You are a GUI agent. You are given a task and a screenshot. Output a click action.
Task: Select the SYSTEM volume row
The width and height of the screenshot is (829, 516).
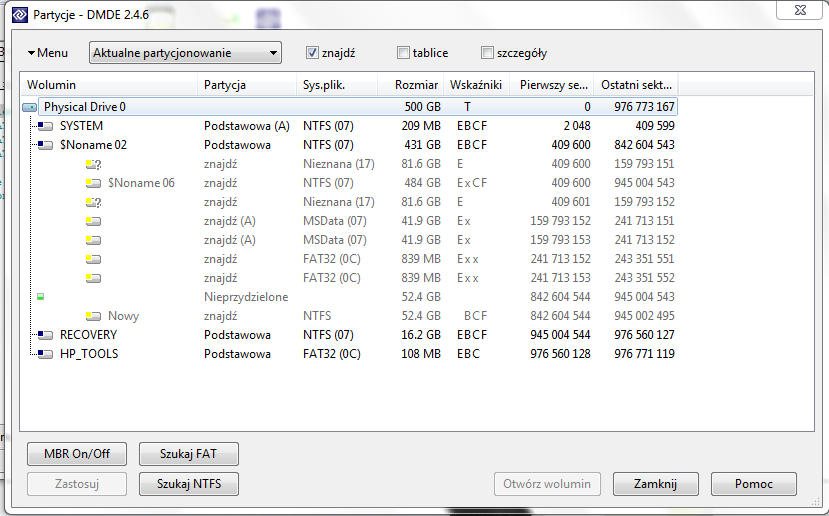click(81, 126)
